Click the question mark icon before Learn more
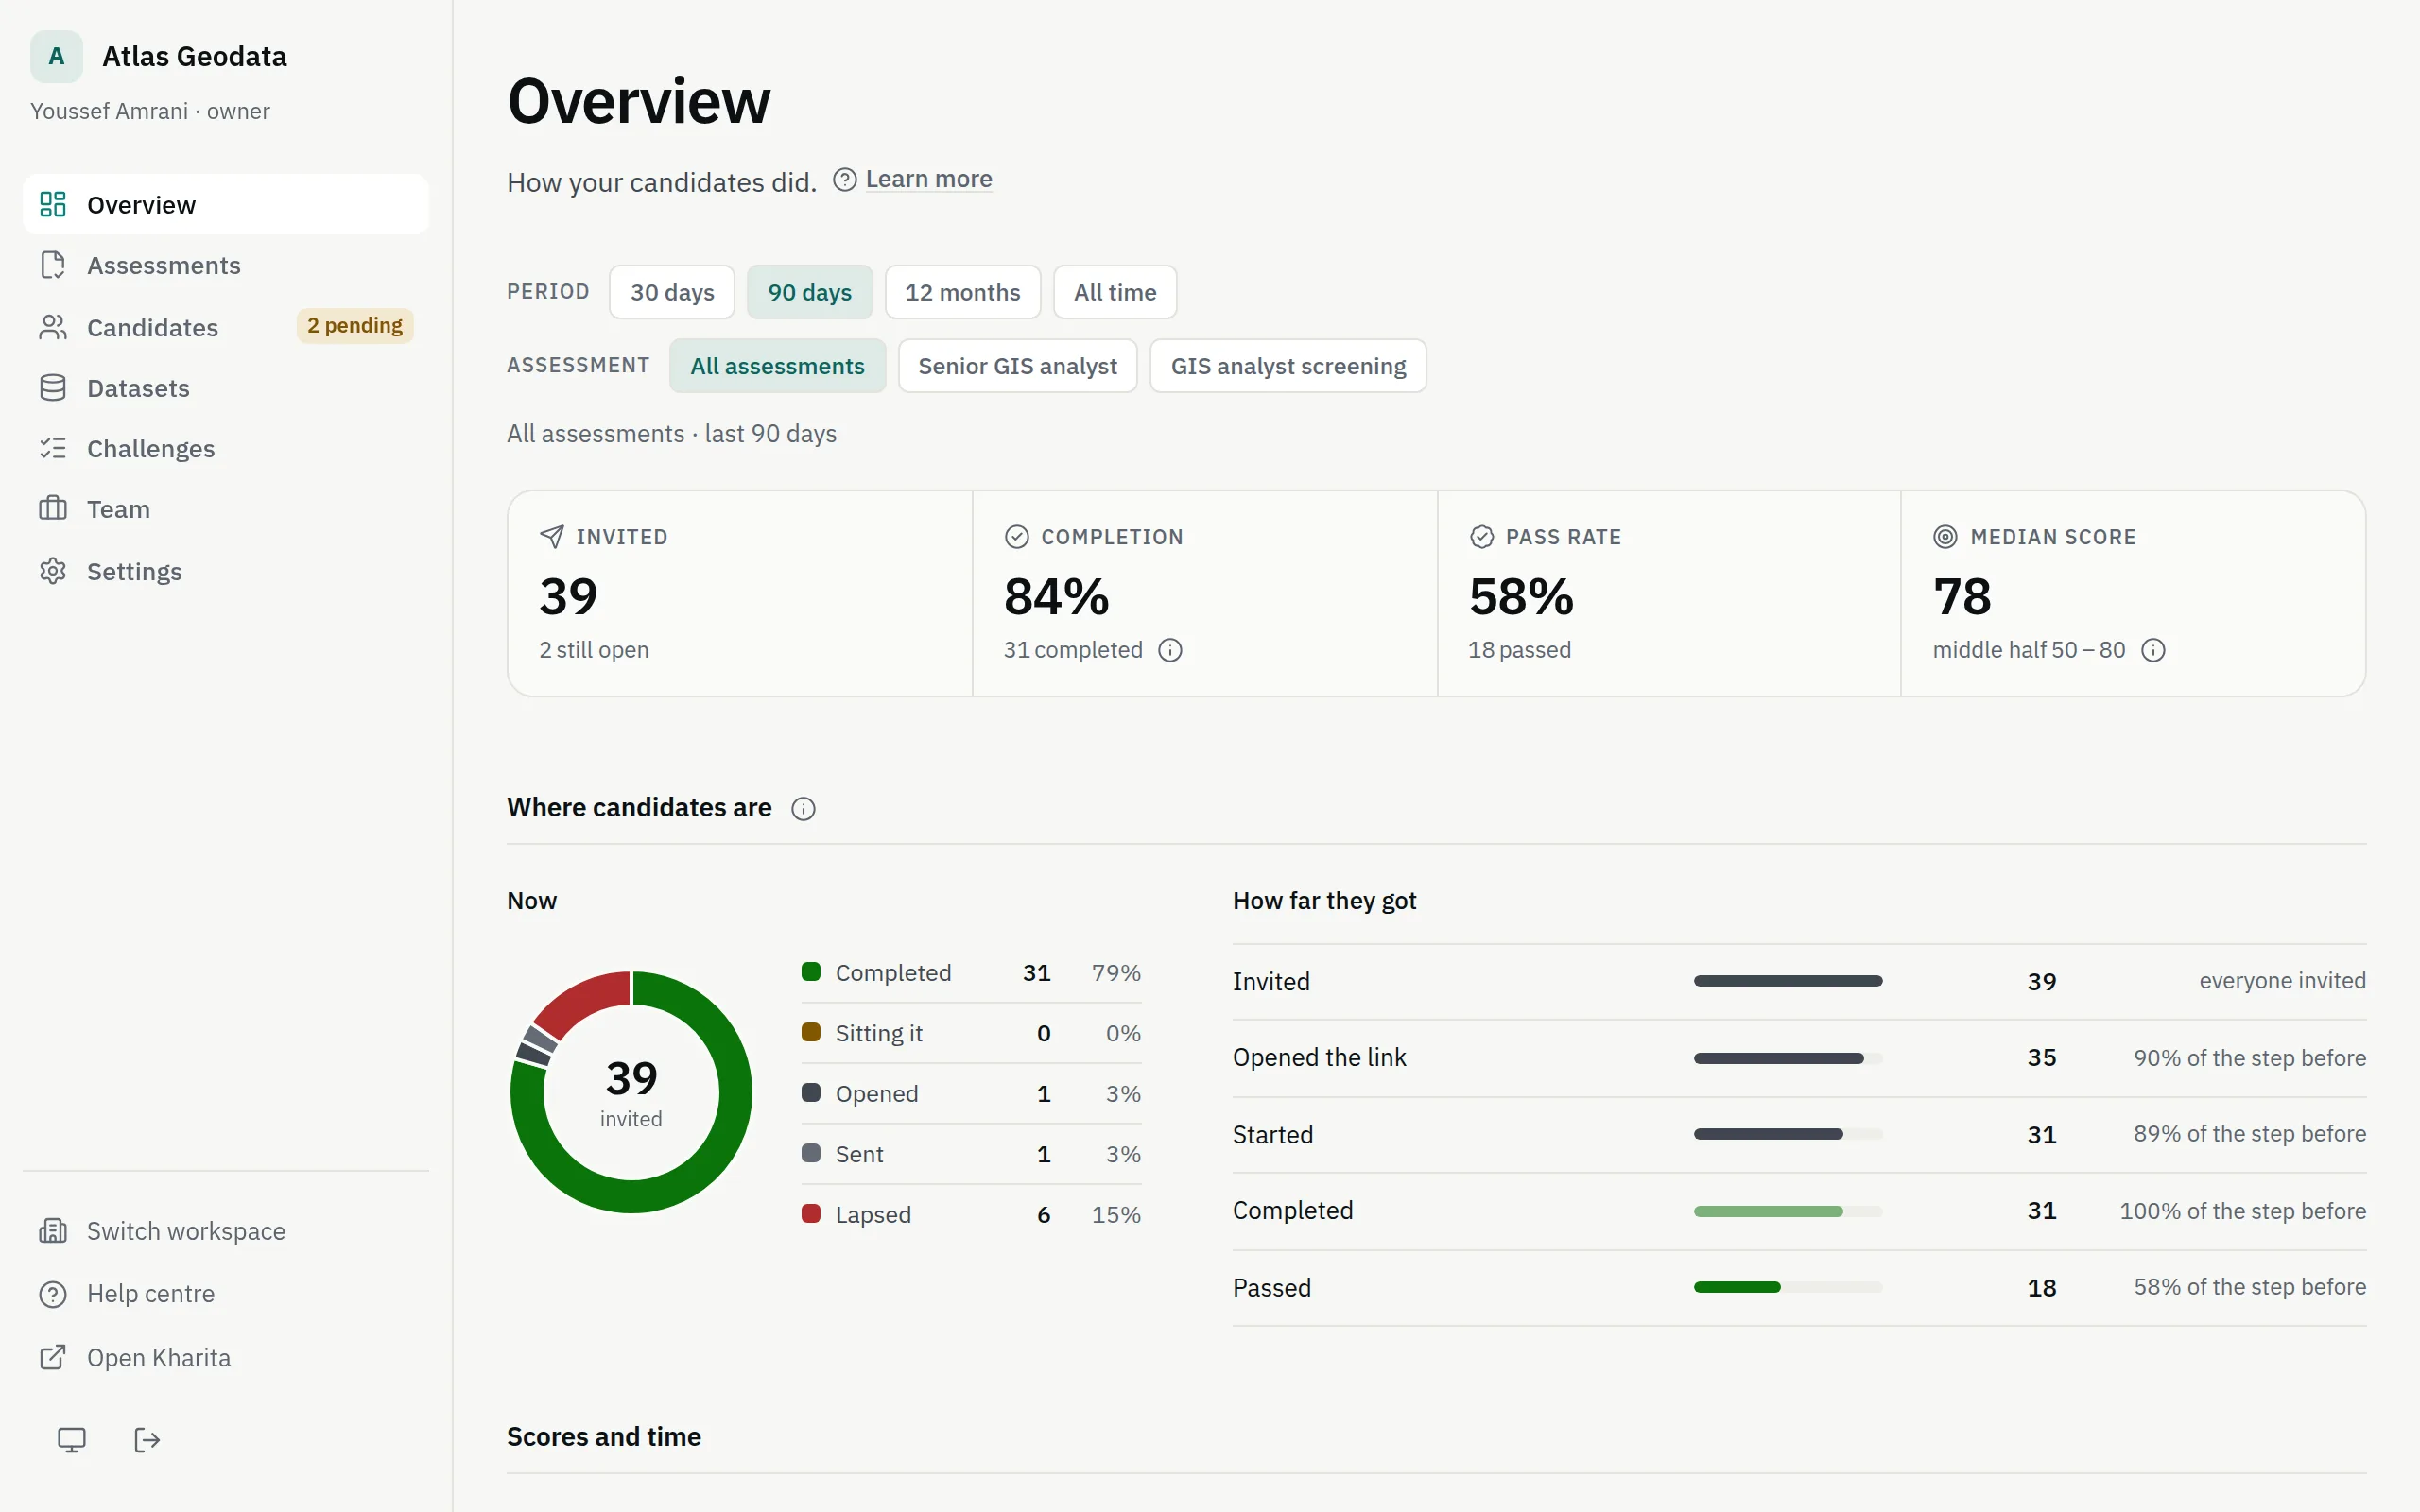This screenshot has width=2420, height=1512. pyautogui.click(x=845, y=179)
